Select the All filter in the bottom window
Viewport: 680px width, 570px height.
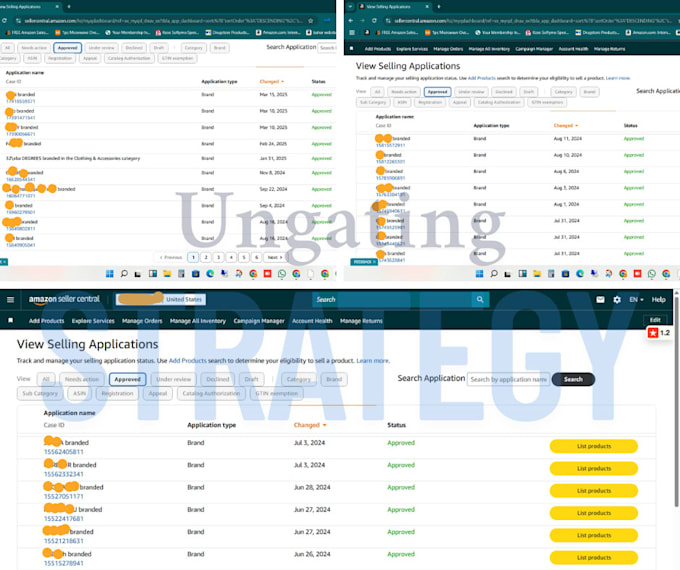click(x=46, y=379)
